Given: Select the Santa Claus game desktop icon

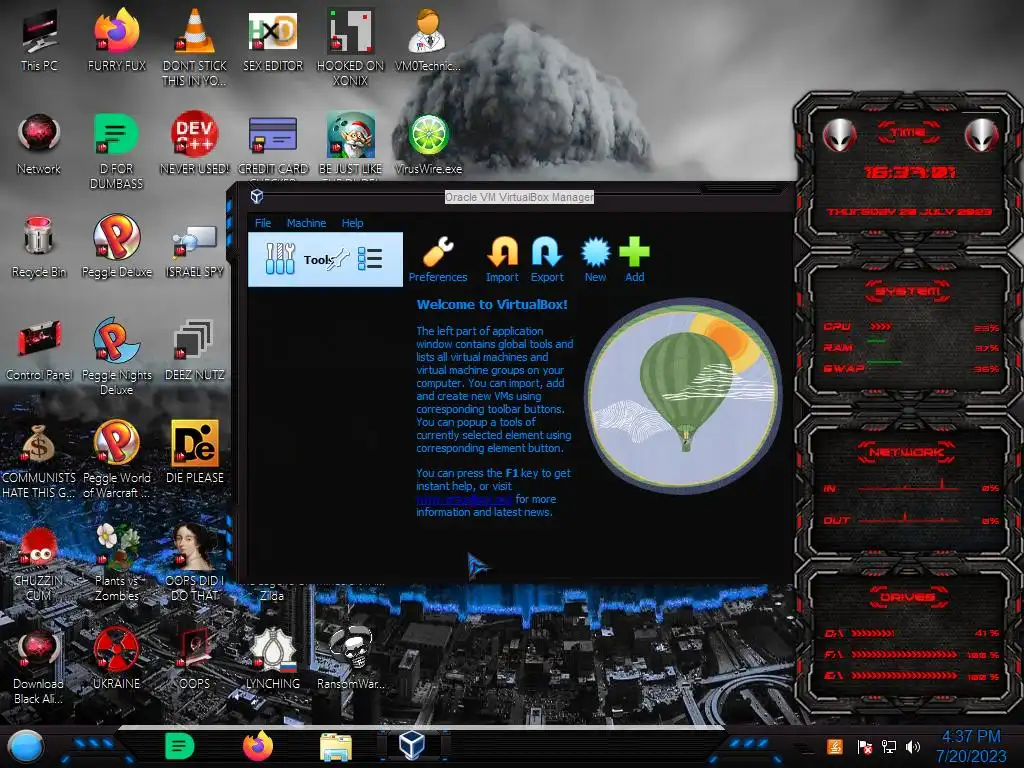Looking at the screenshot, I should [x=351, y=144].
